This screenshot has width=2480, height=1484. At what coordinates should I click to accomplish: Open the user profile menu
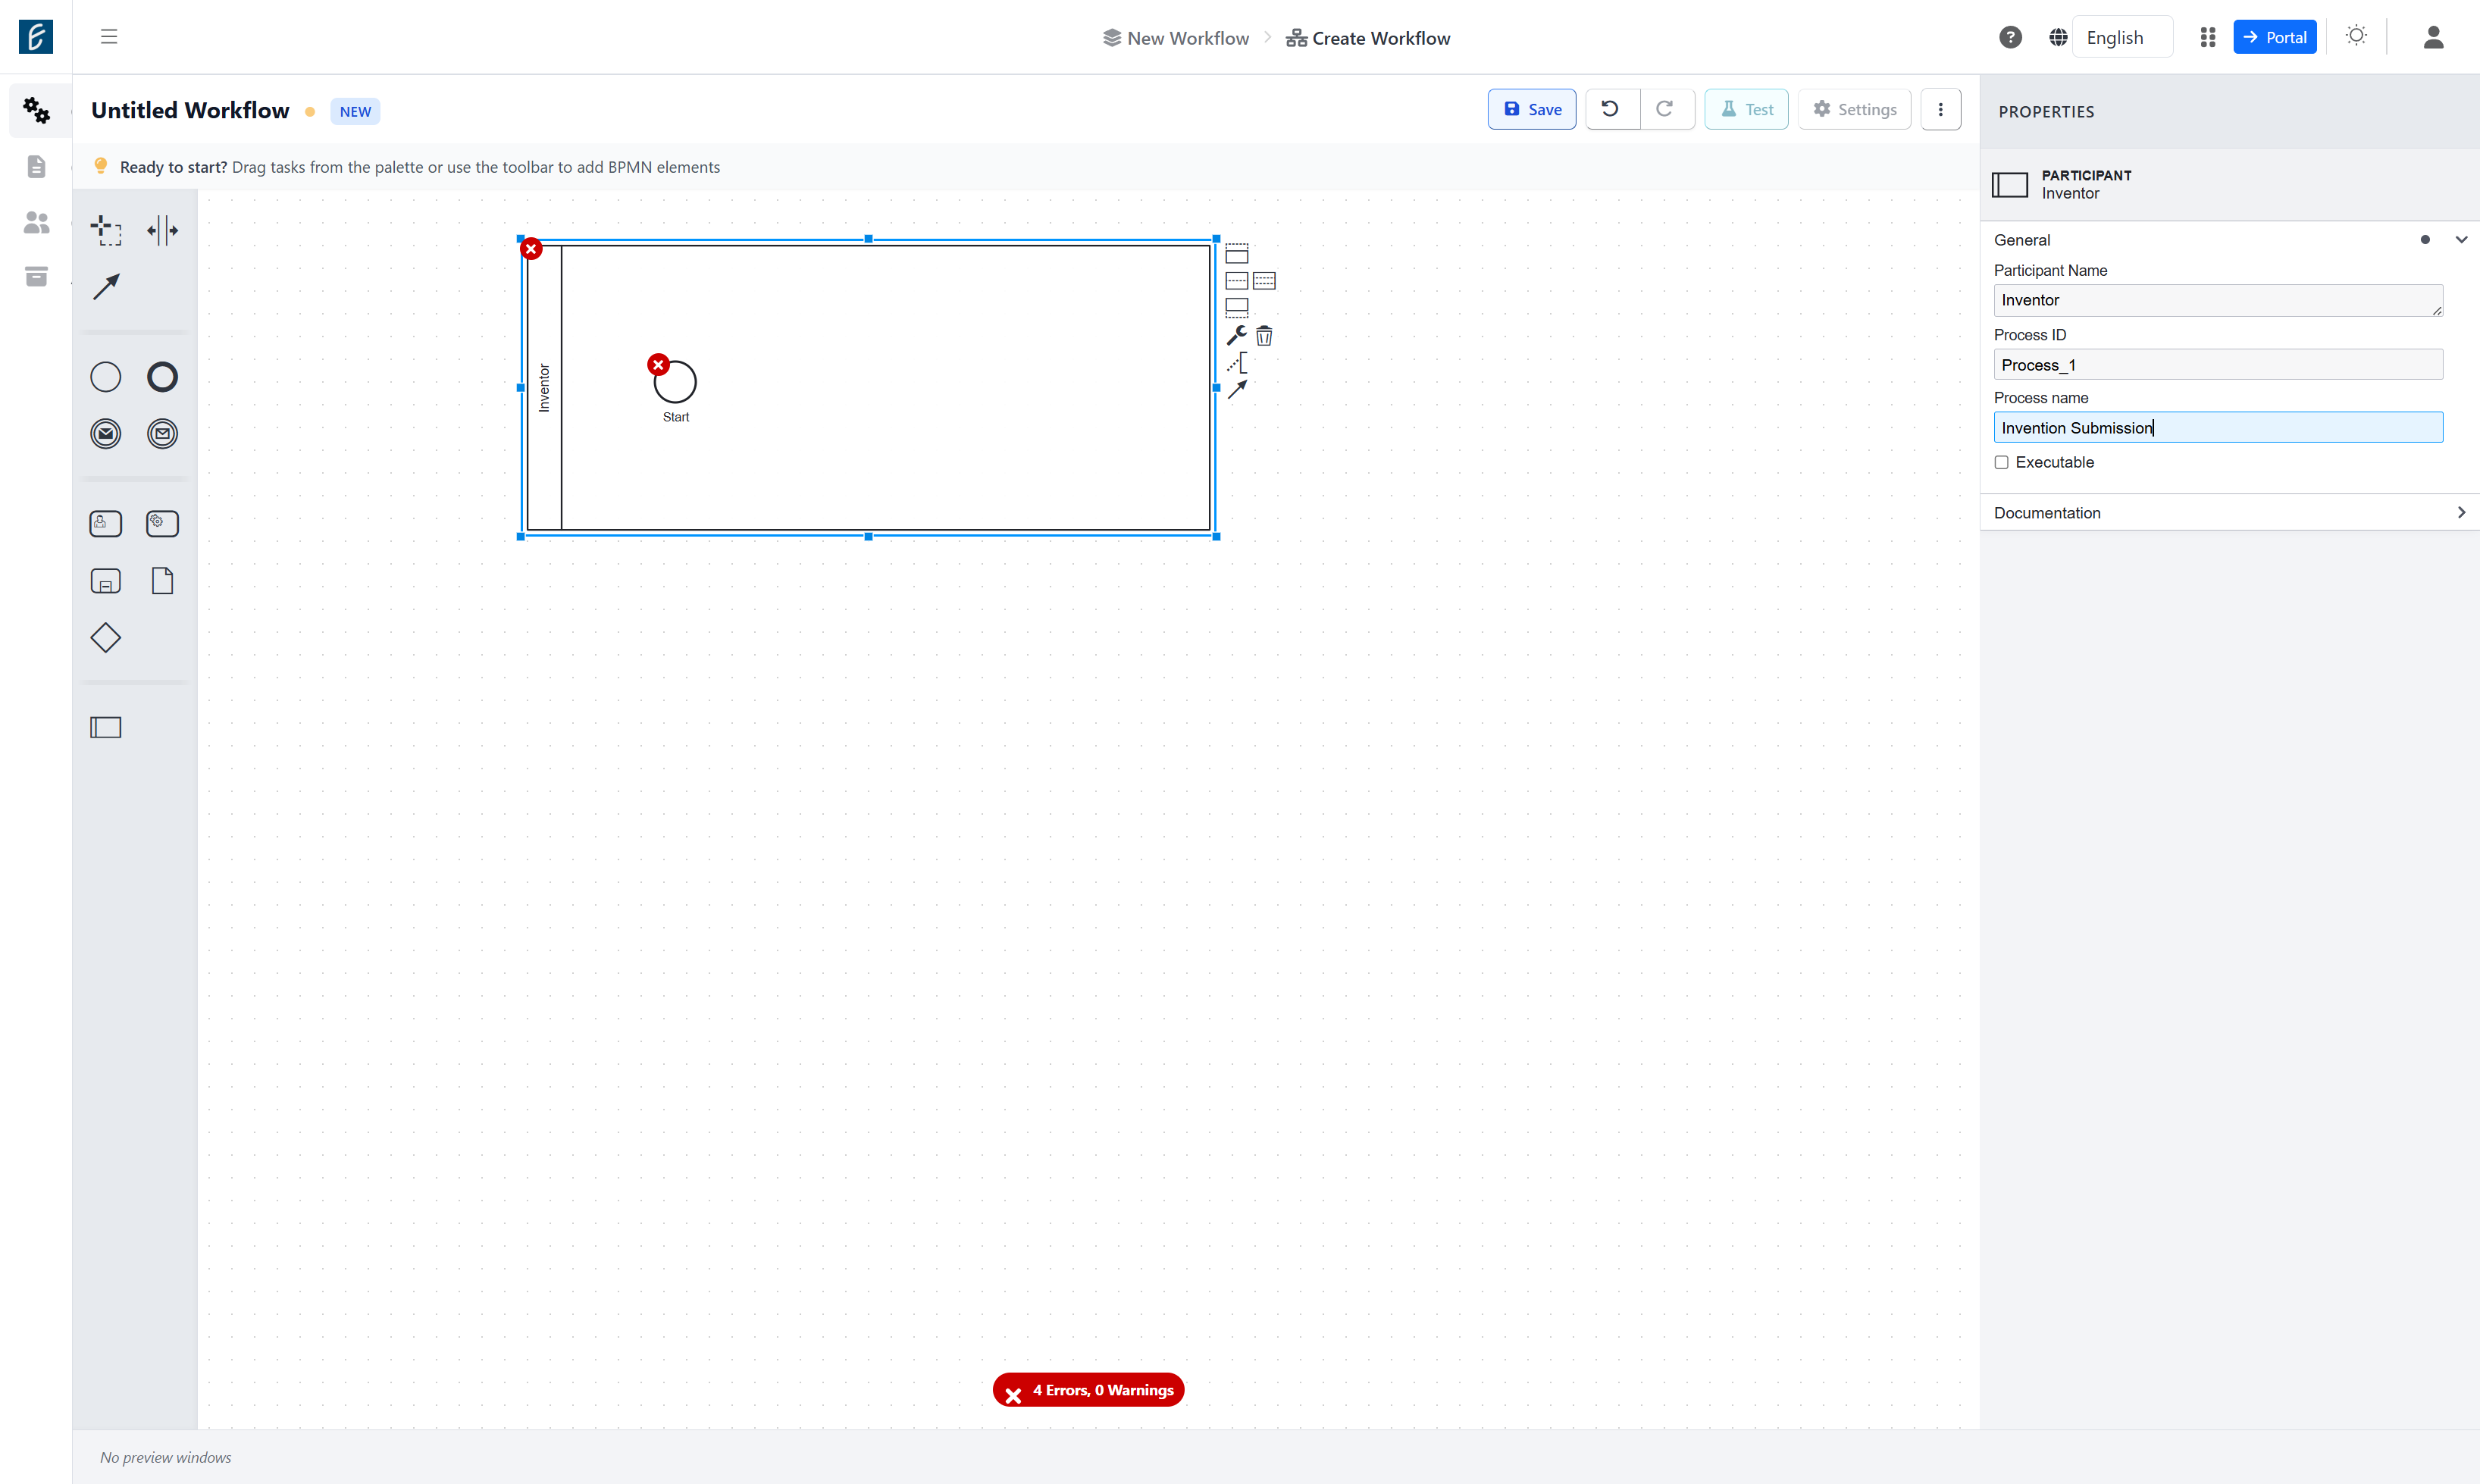click(x=2433, y=37)
